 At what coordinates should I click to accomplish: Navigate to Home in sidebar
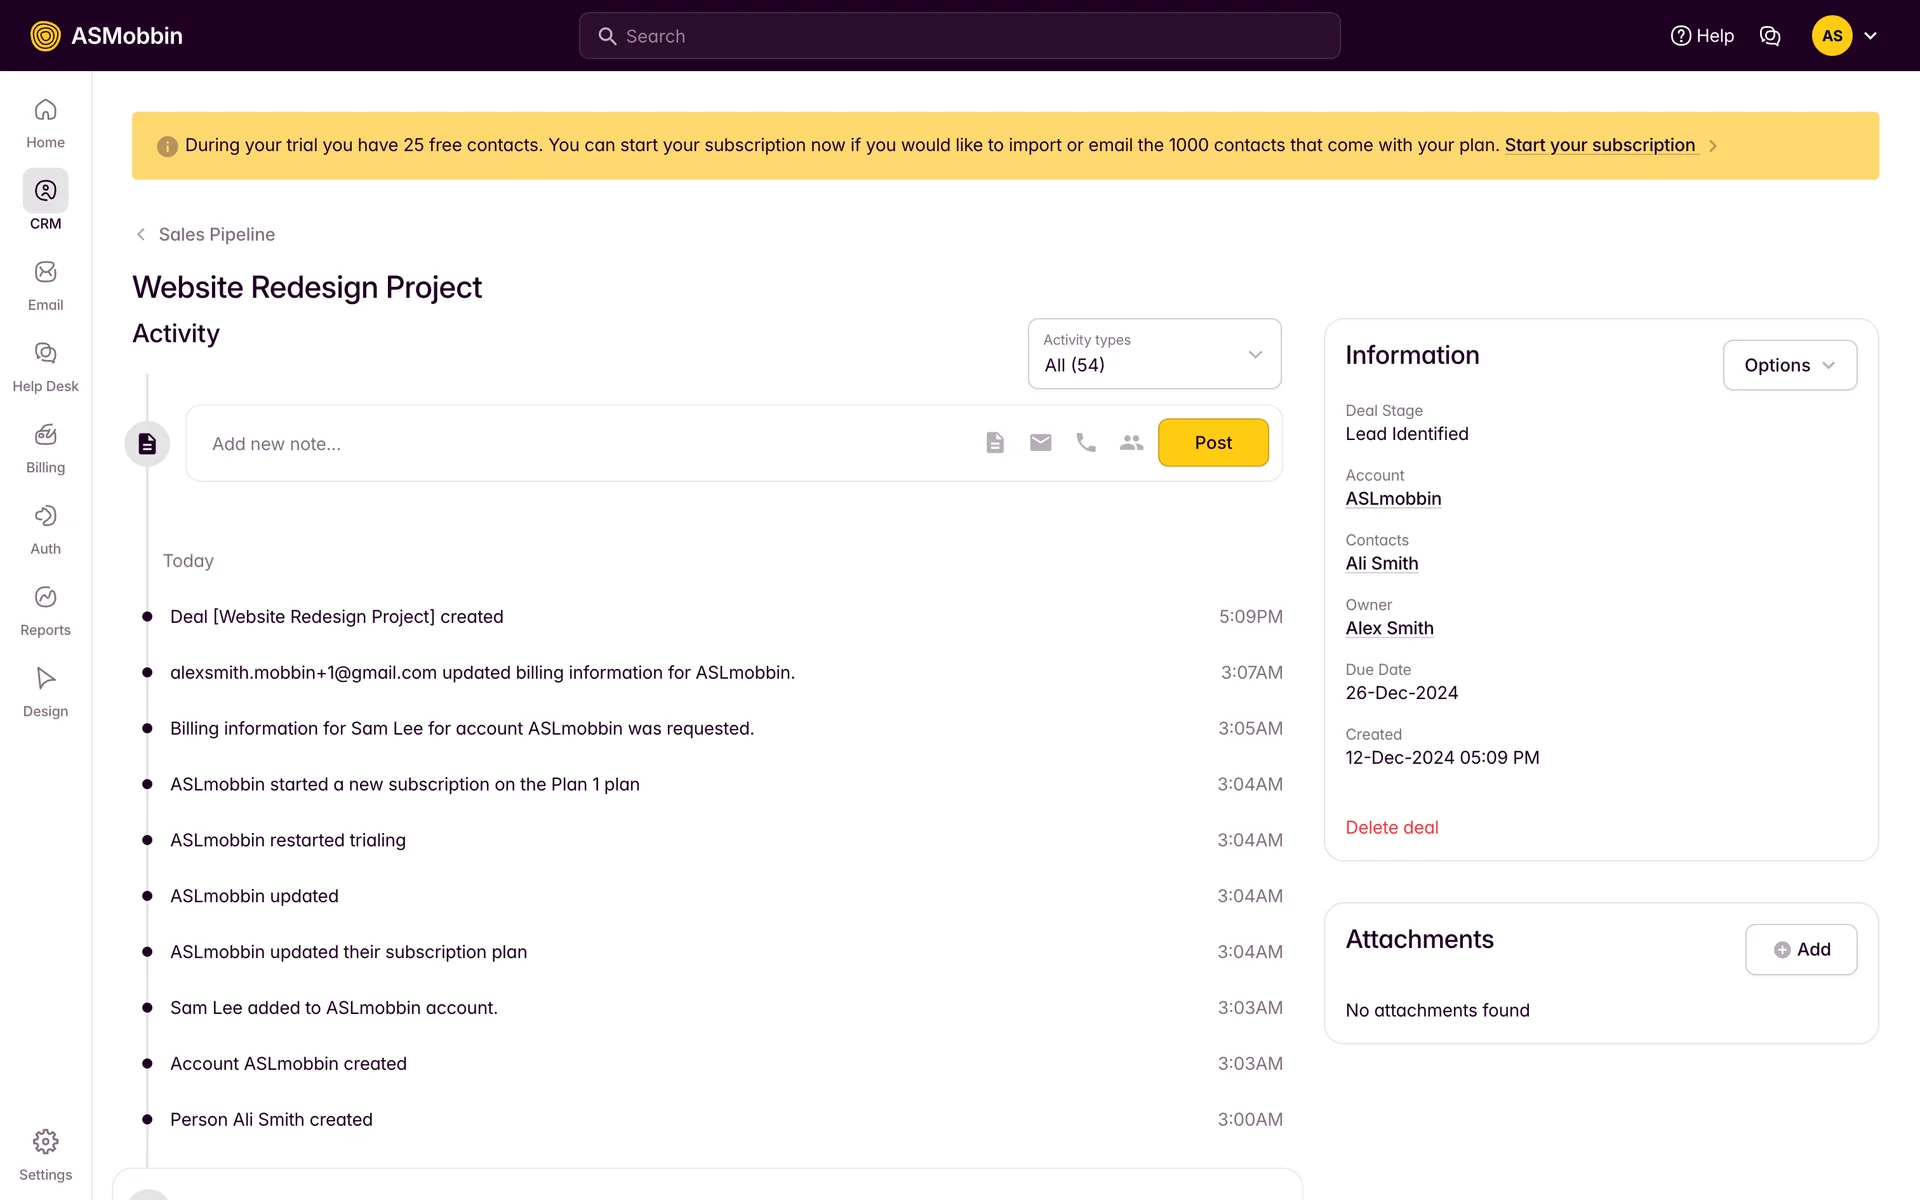point(45,123)
